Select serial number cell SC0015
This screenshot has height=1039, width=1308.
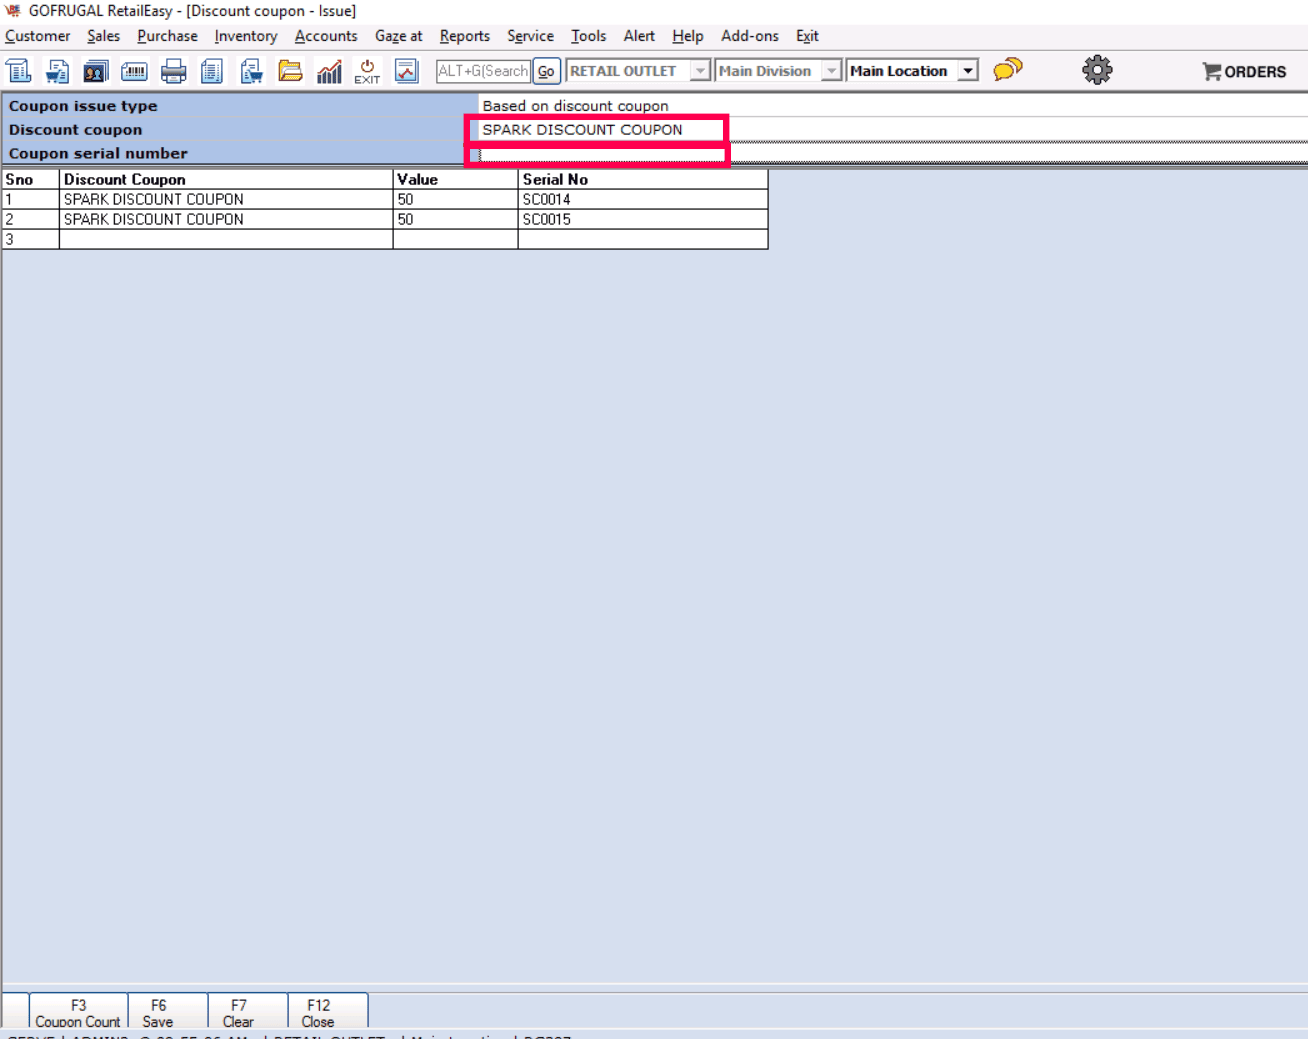pyautogui.click(x=643, y=220)
